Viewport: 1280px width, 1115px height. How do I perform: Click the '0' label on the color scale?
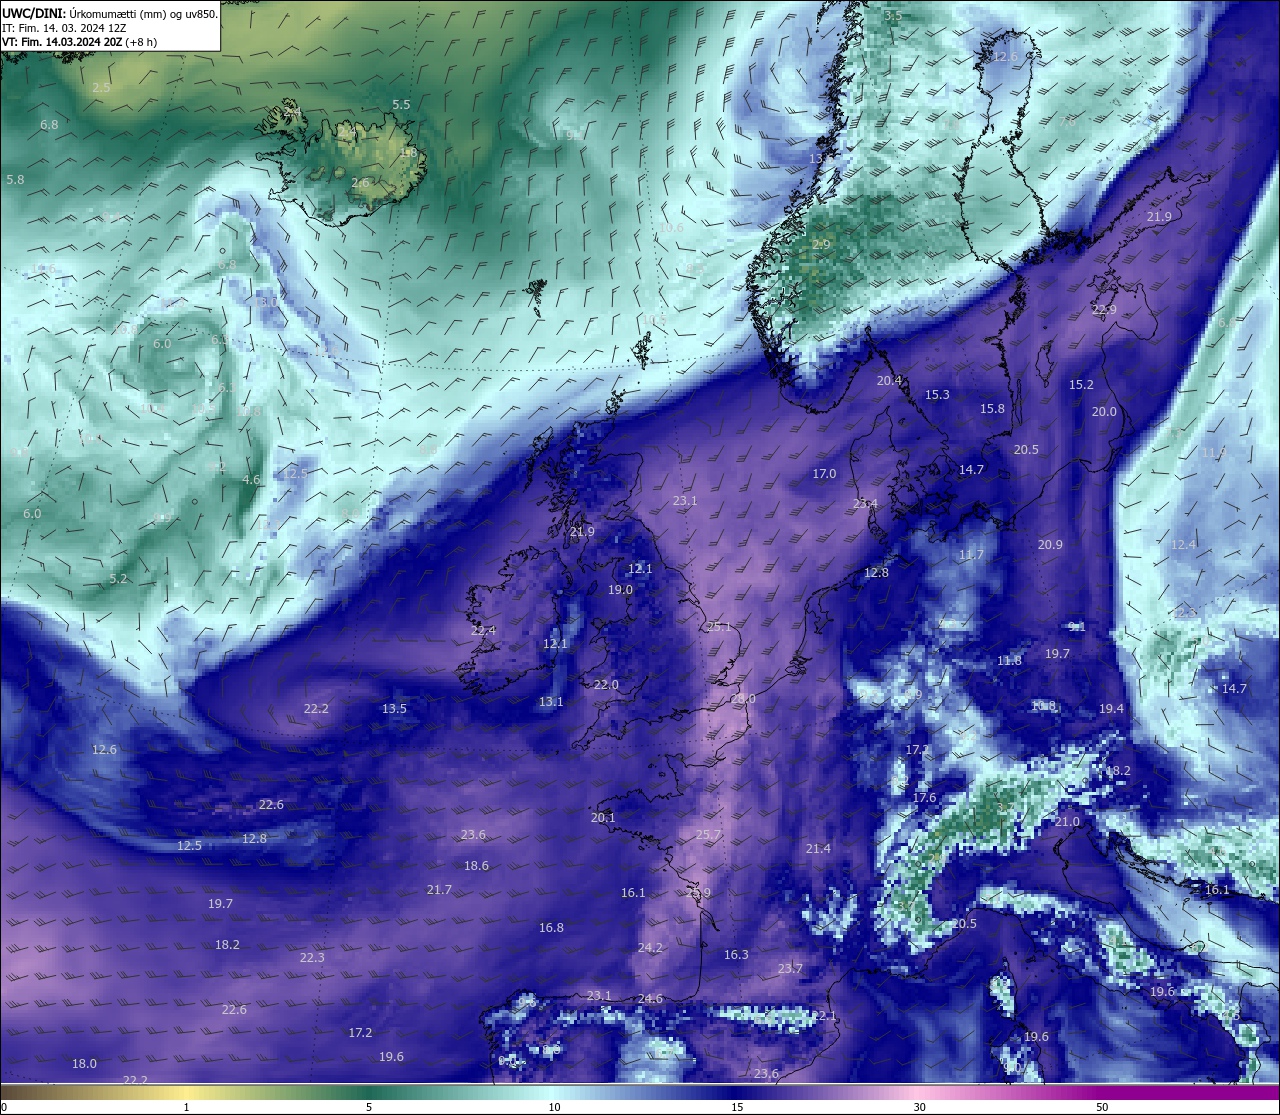4,1107
